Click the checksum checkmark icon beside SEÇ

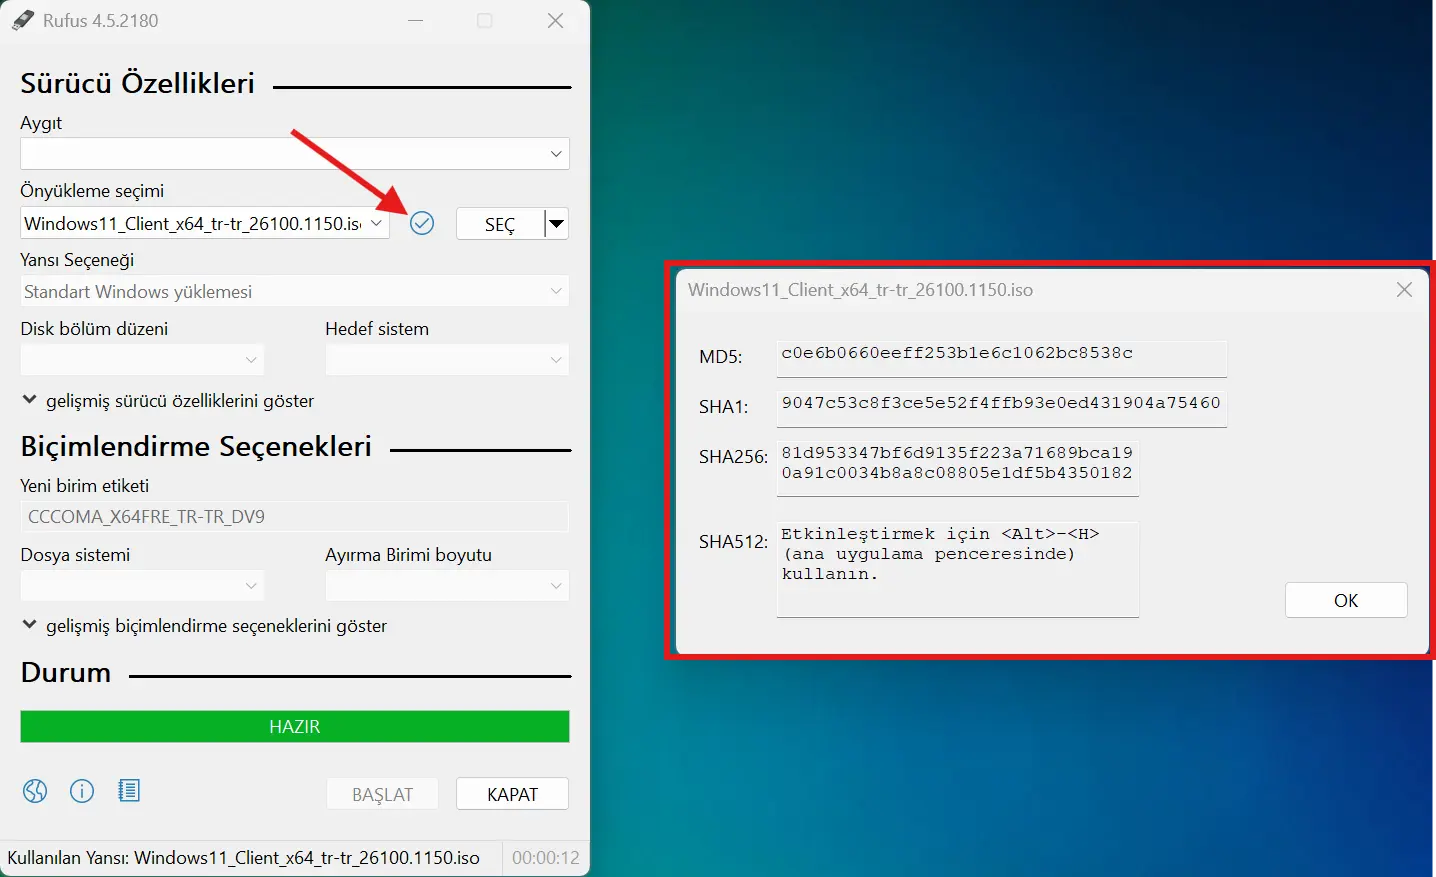(x=422, y=223)
